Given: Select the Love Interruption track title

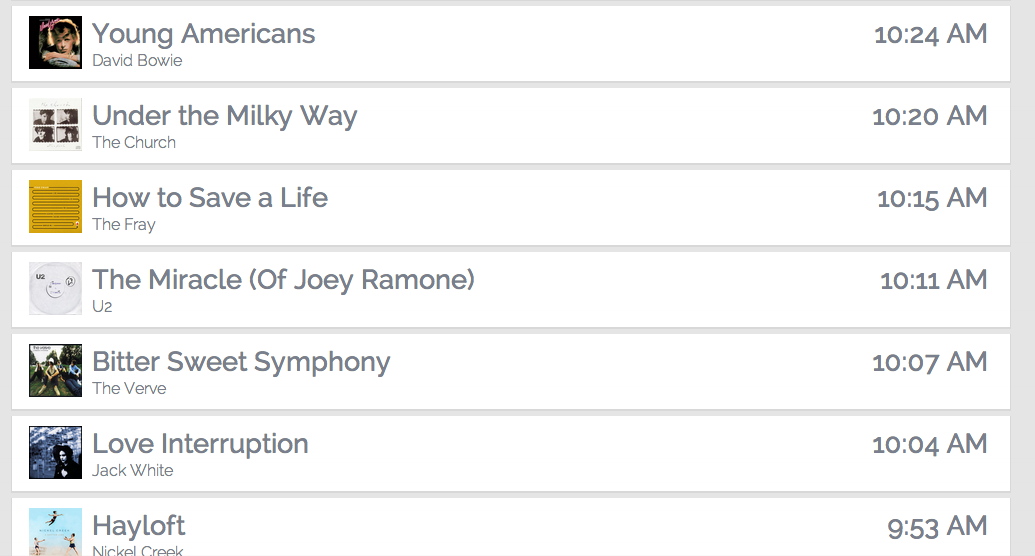Looking at the screenshot, I should (200, 444).
